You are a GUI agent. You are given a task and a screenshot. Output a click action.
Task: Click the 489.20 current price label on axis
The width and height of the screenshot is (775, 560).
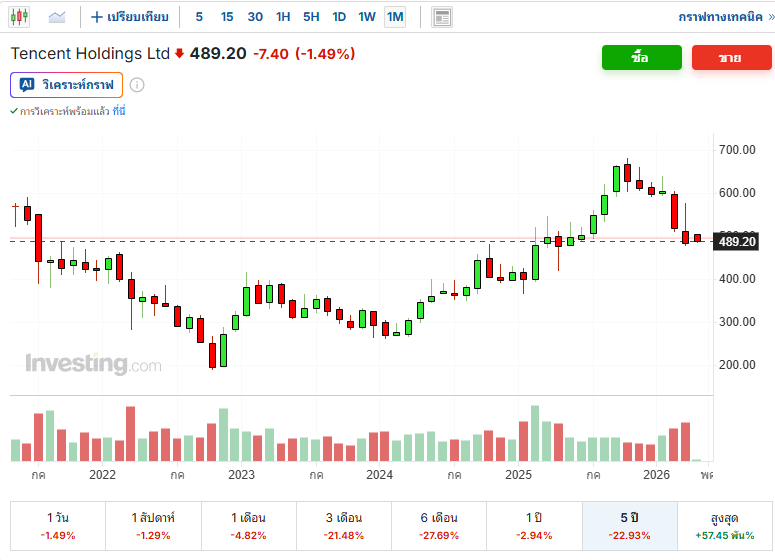pyautogui.click(x=736, y=242)
